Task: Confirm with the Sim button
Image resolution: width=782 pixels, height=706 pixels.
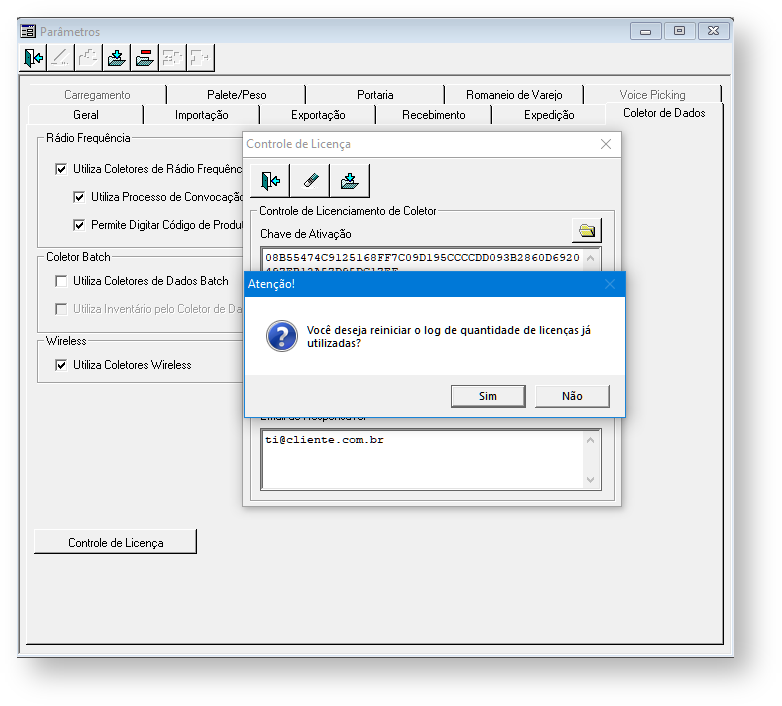Action: pos(488,396)
